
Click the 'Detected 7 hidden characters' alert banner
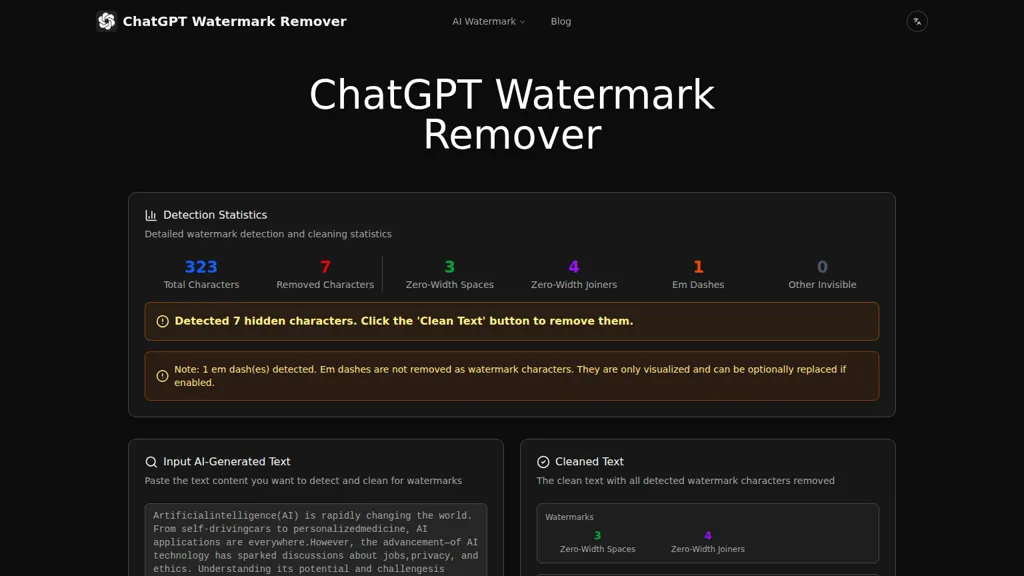(511, 321)
